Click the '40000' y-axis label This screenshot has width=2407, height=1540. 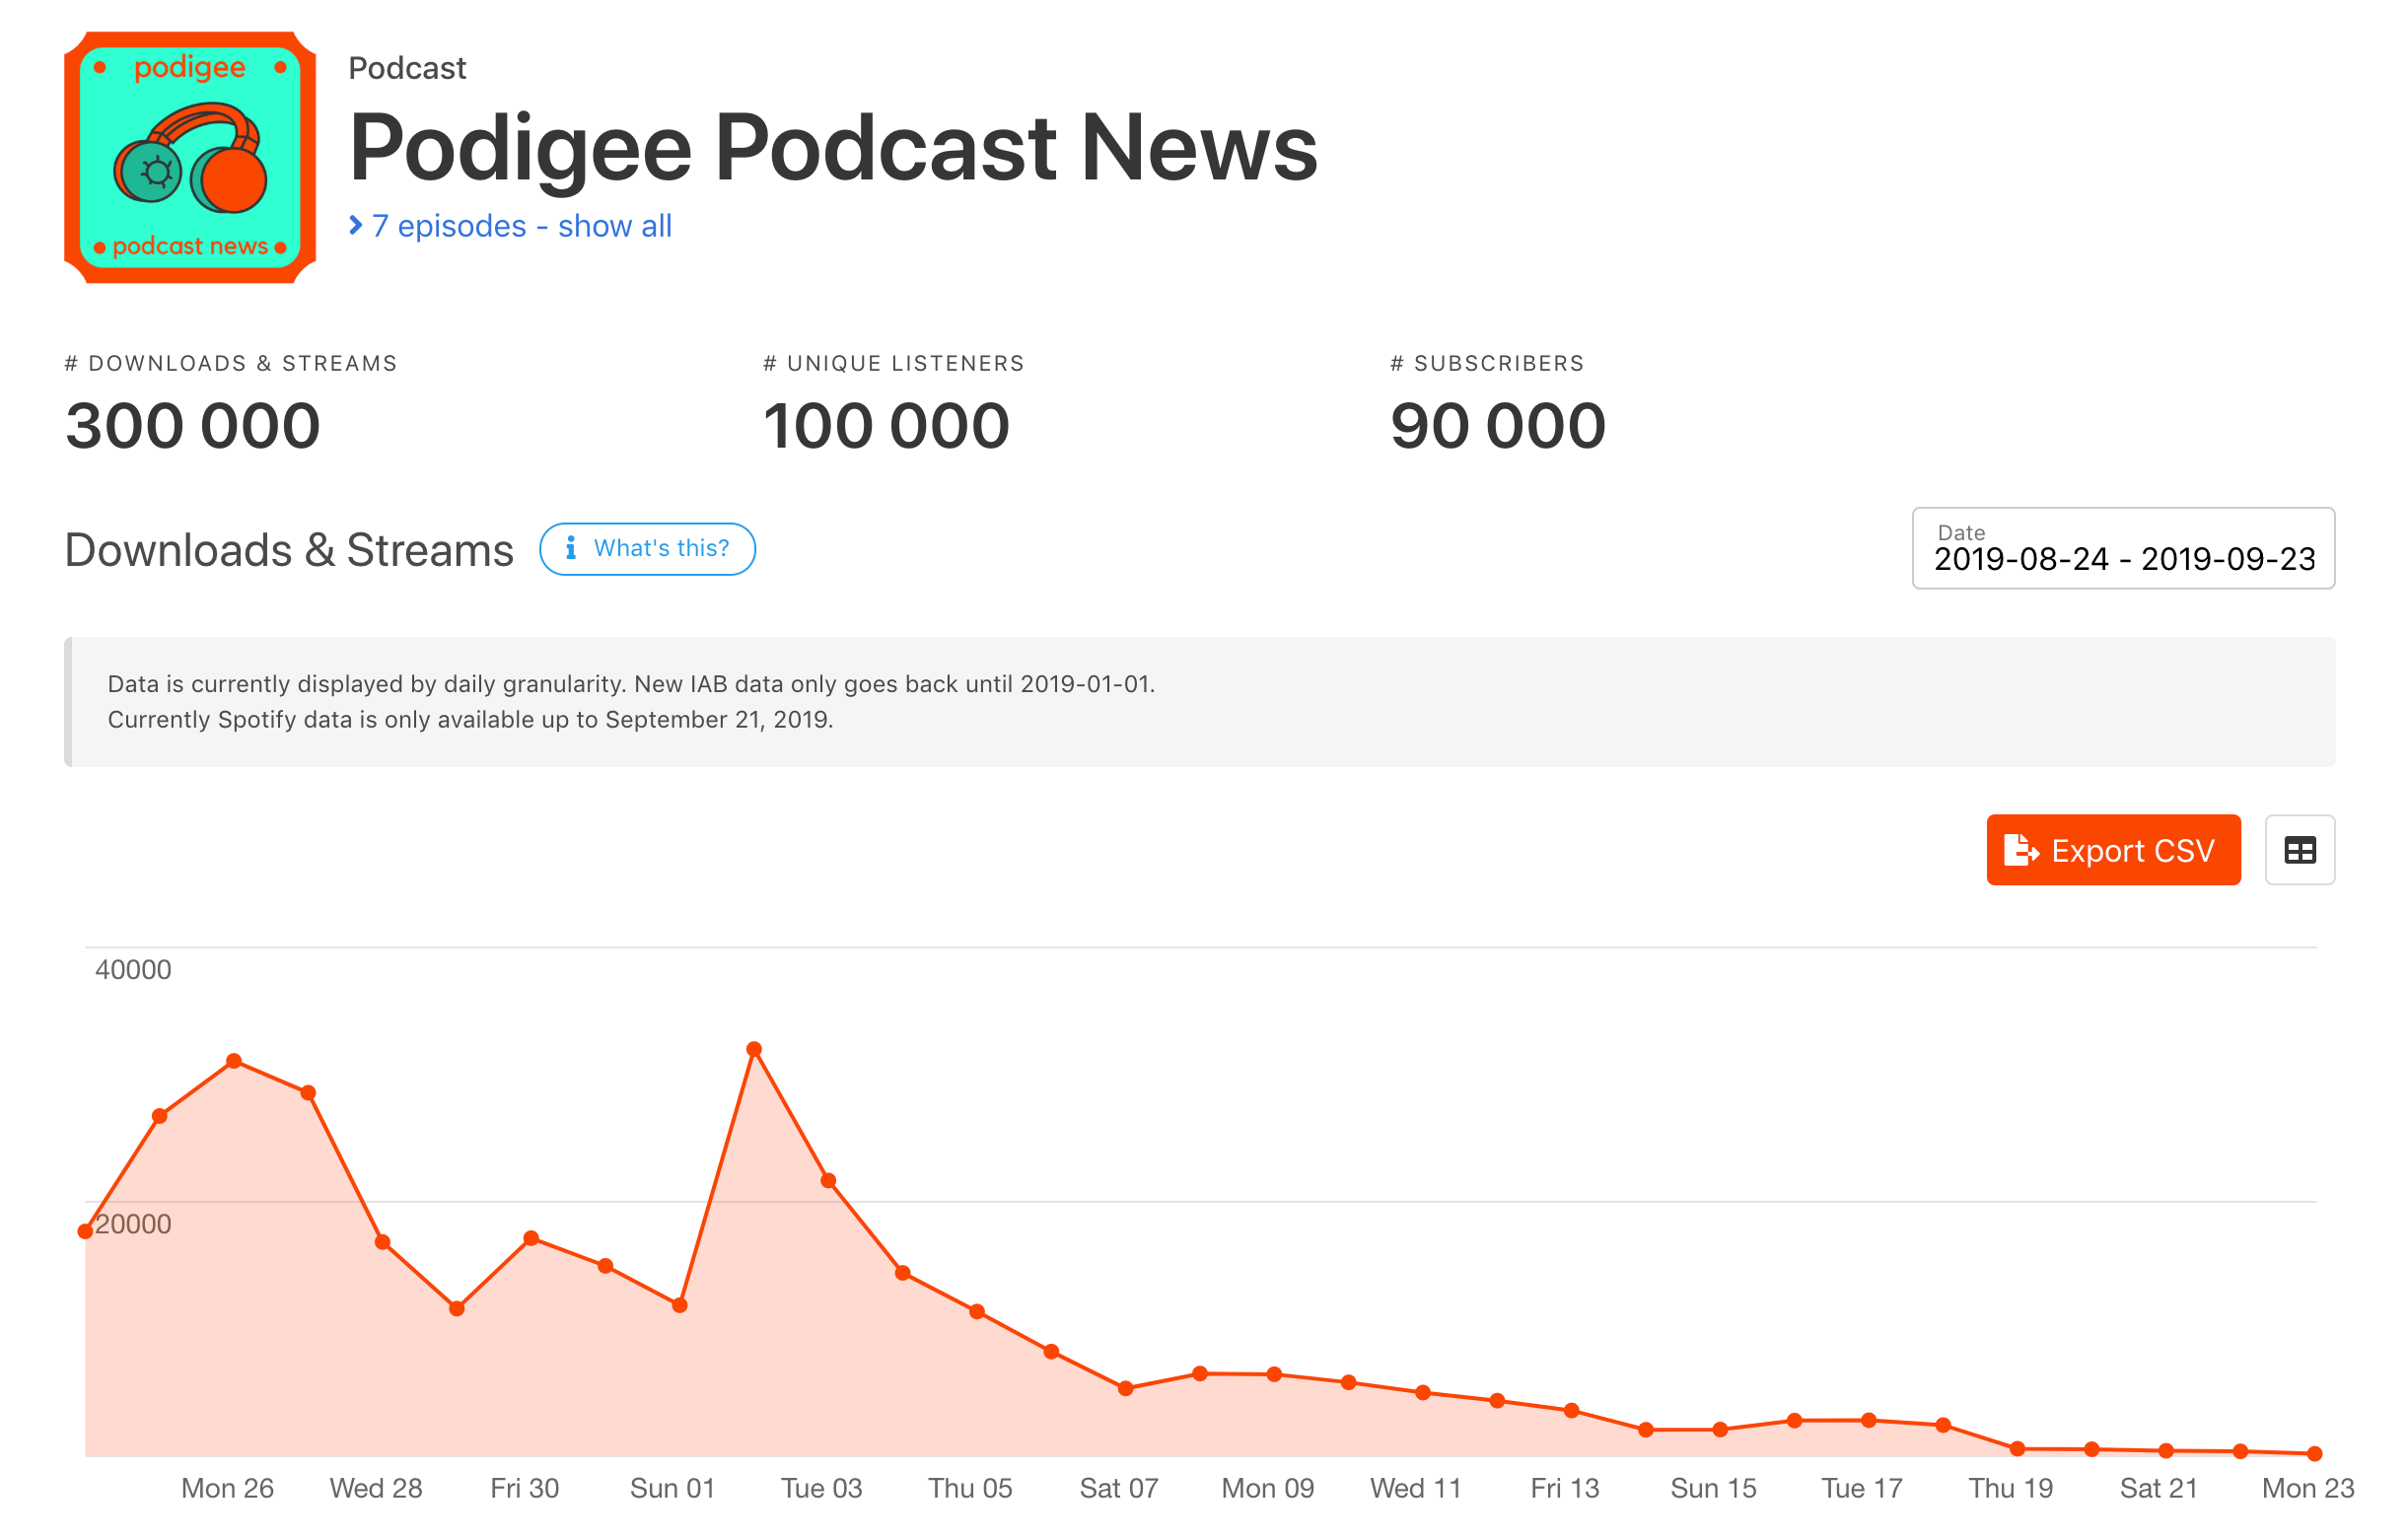point(133,969)
